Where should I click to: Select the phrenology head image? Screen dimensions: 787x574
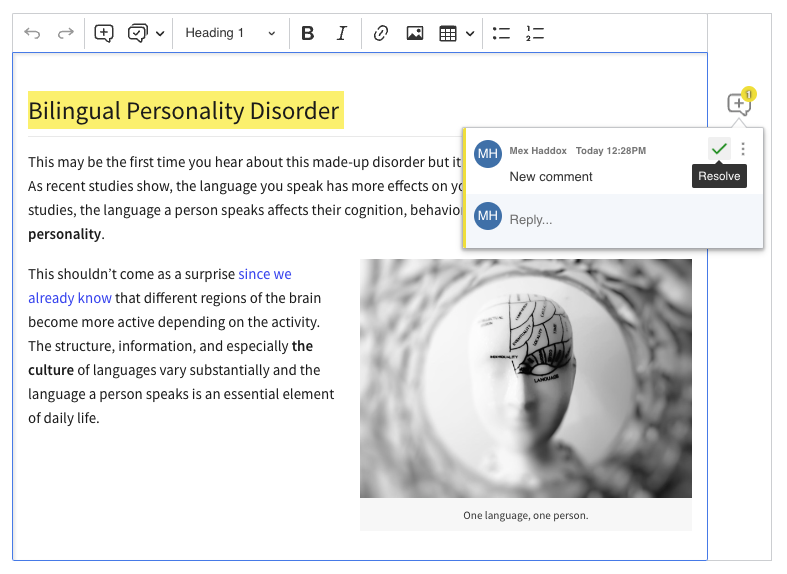(525, 378)
